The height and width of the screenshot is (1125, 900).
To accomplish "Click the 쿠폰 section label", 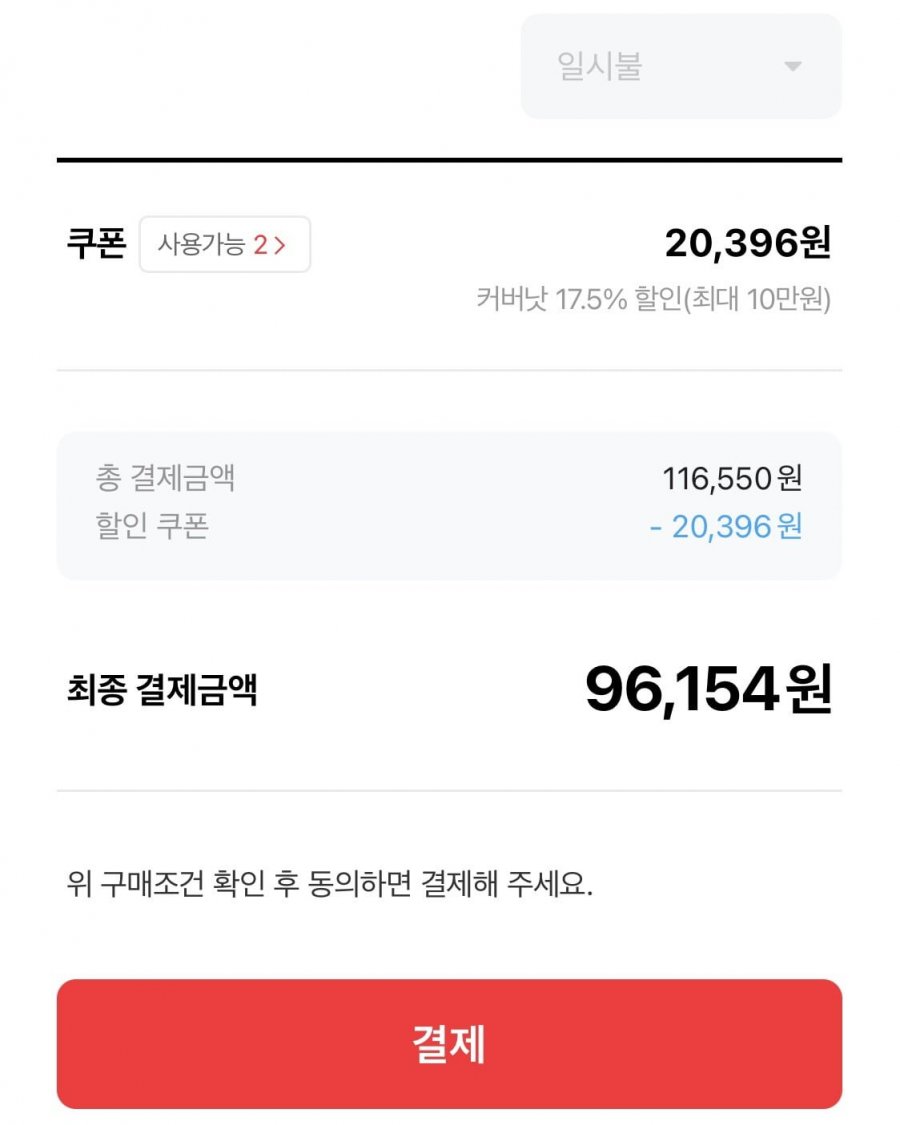I will [96, 244].
